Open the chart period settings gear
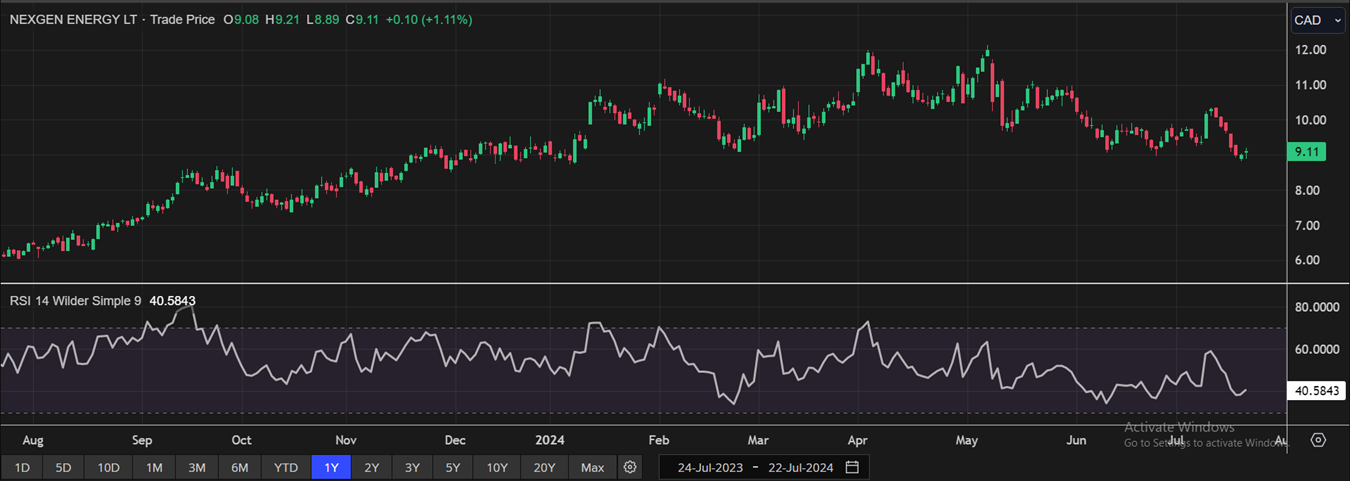Screen dimensions: 1350x481 [x=629, y=467]
